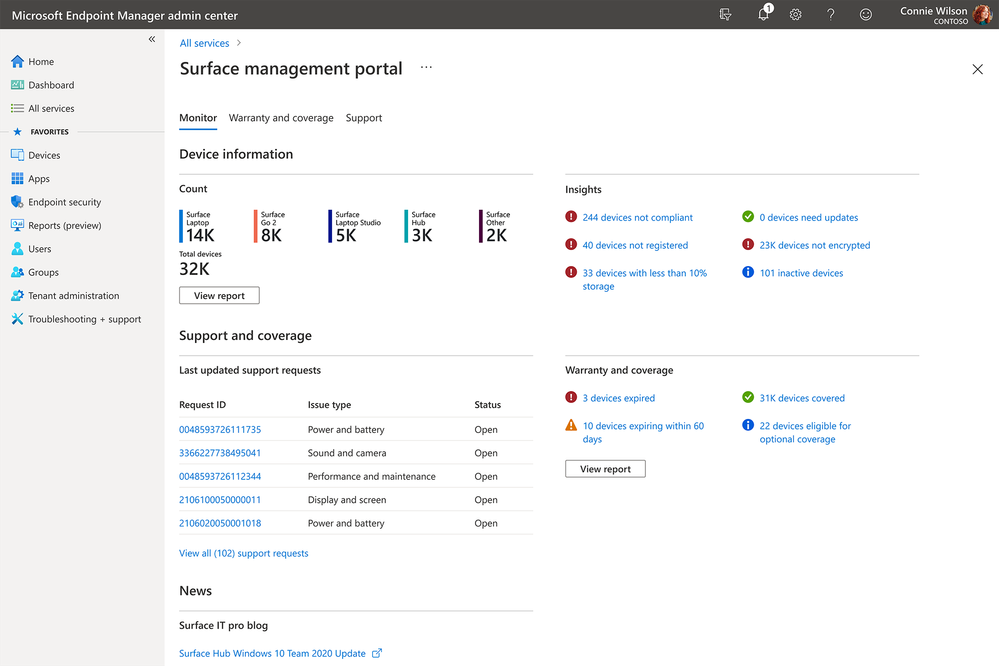The image size is (999, 666).
Task: Open 33 devices with less than 10% storage
Action: tap(645, 279)
